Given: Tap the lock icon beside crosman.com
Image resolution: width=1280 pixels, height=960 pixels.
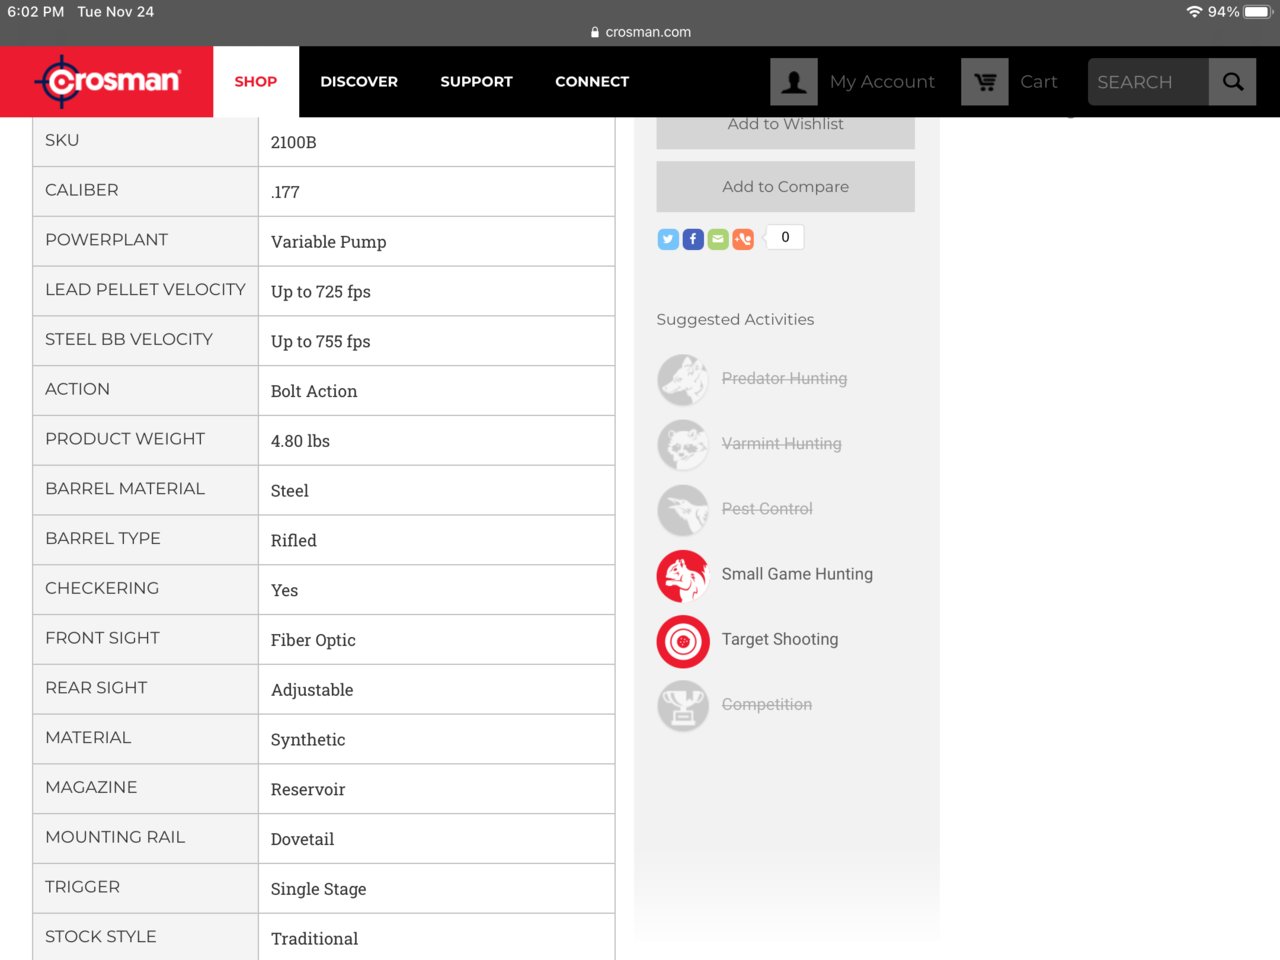Looking at the screenshot, I should point(595,32).
